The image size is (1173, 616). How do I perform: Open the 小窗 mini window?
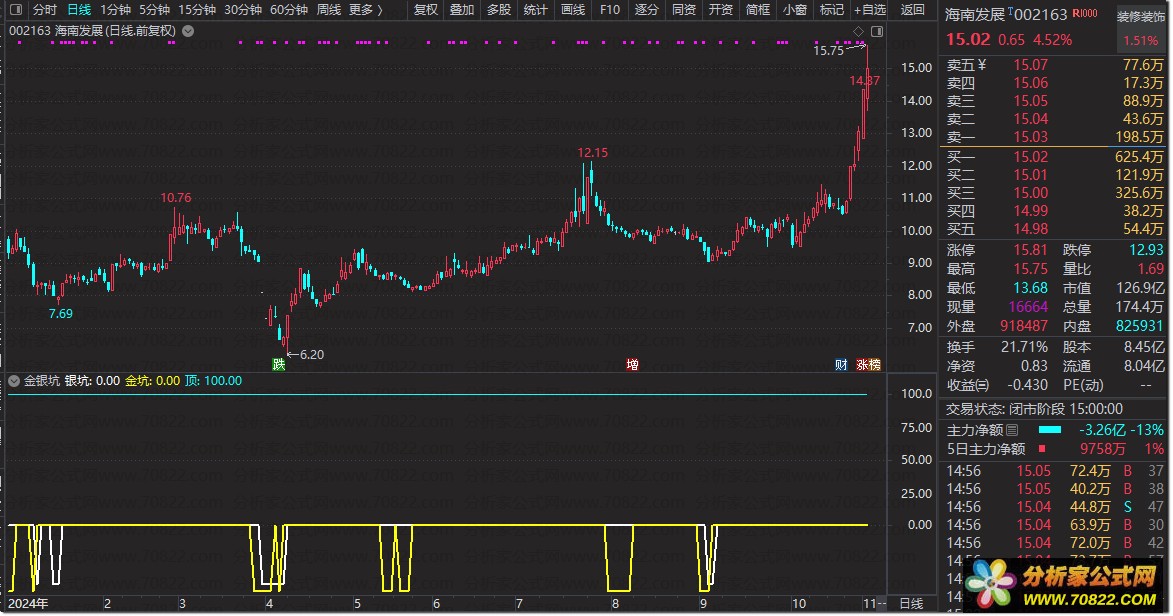[x=794, y=10]
